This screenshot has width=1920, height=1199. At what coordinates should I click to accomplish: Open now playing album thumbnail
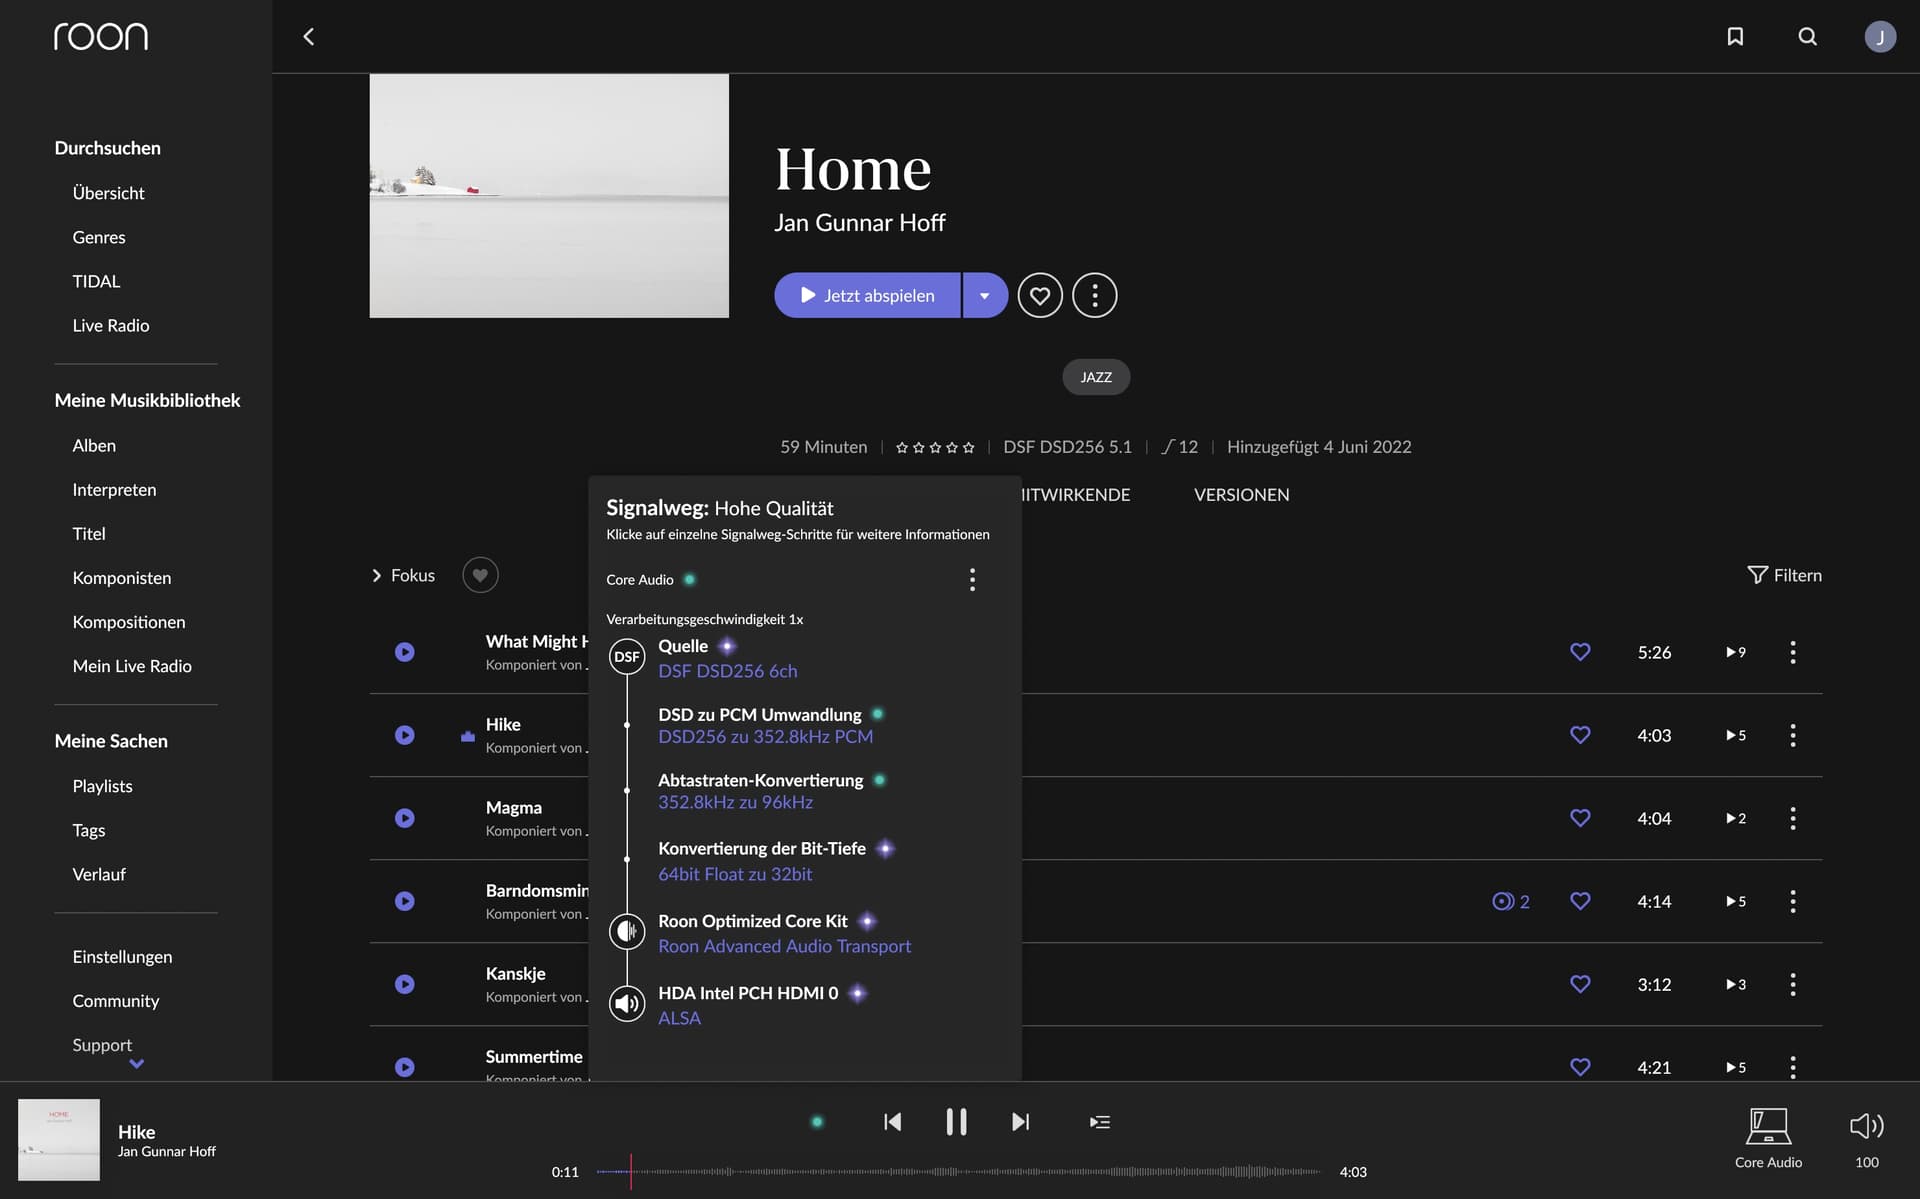click(x=59, y=1140)
